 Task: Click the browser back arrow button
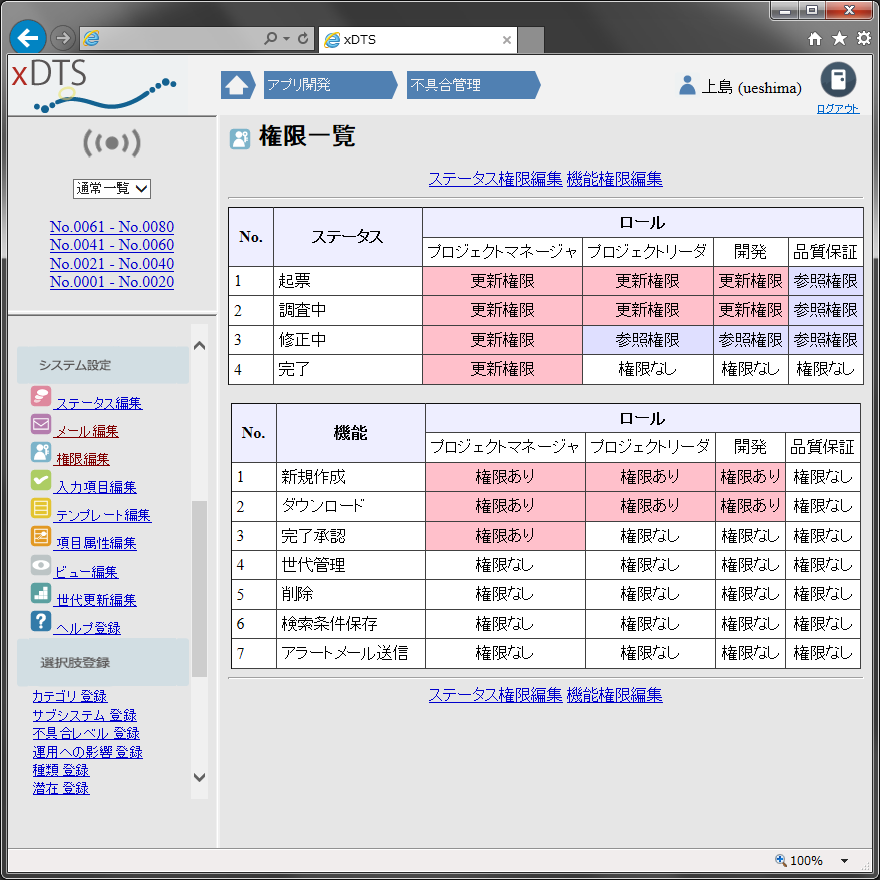(28, 38)
